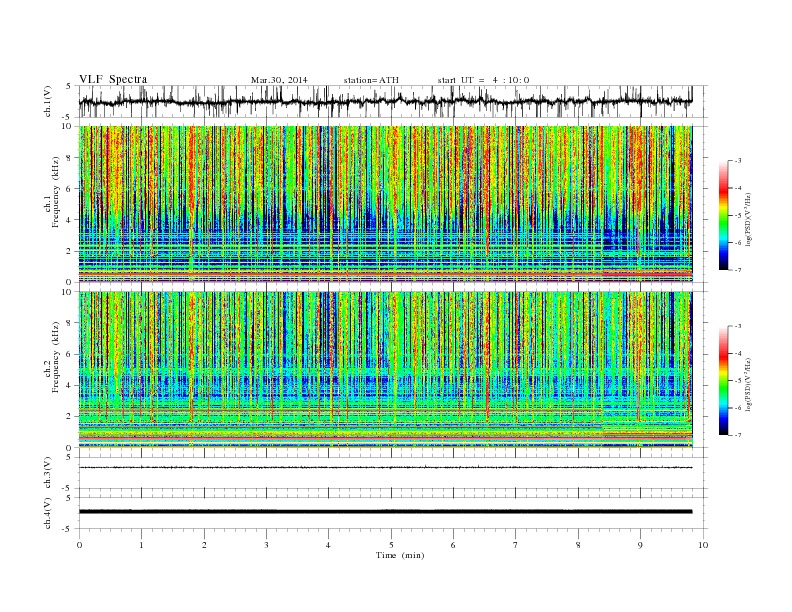Select the ch.2 frequency spectrogram panel
This screenshot has height=612, width=792.
(x=386, y=370)
